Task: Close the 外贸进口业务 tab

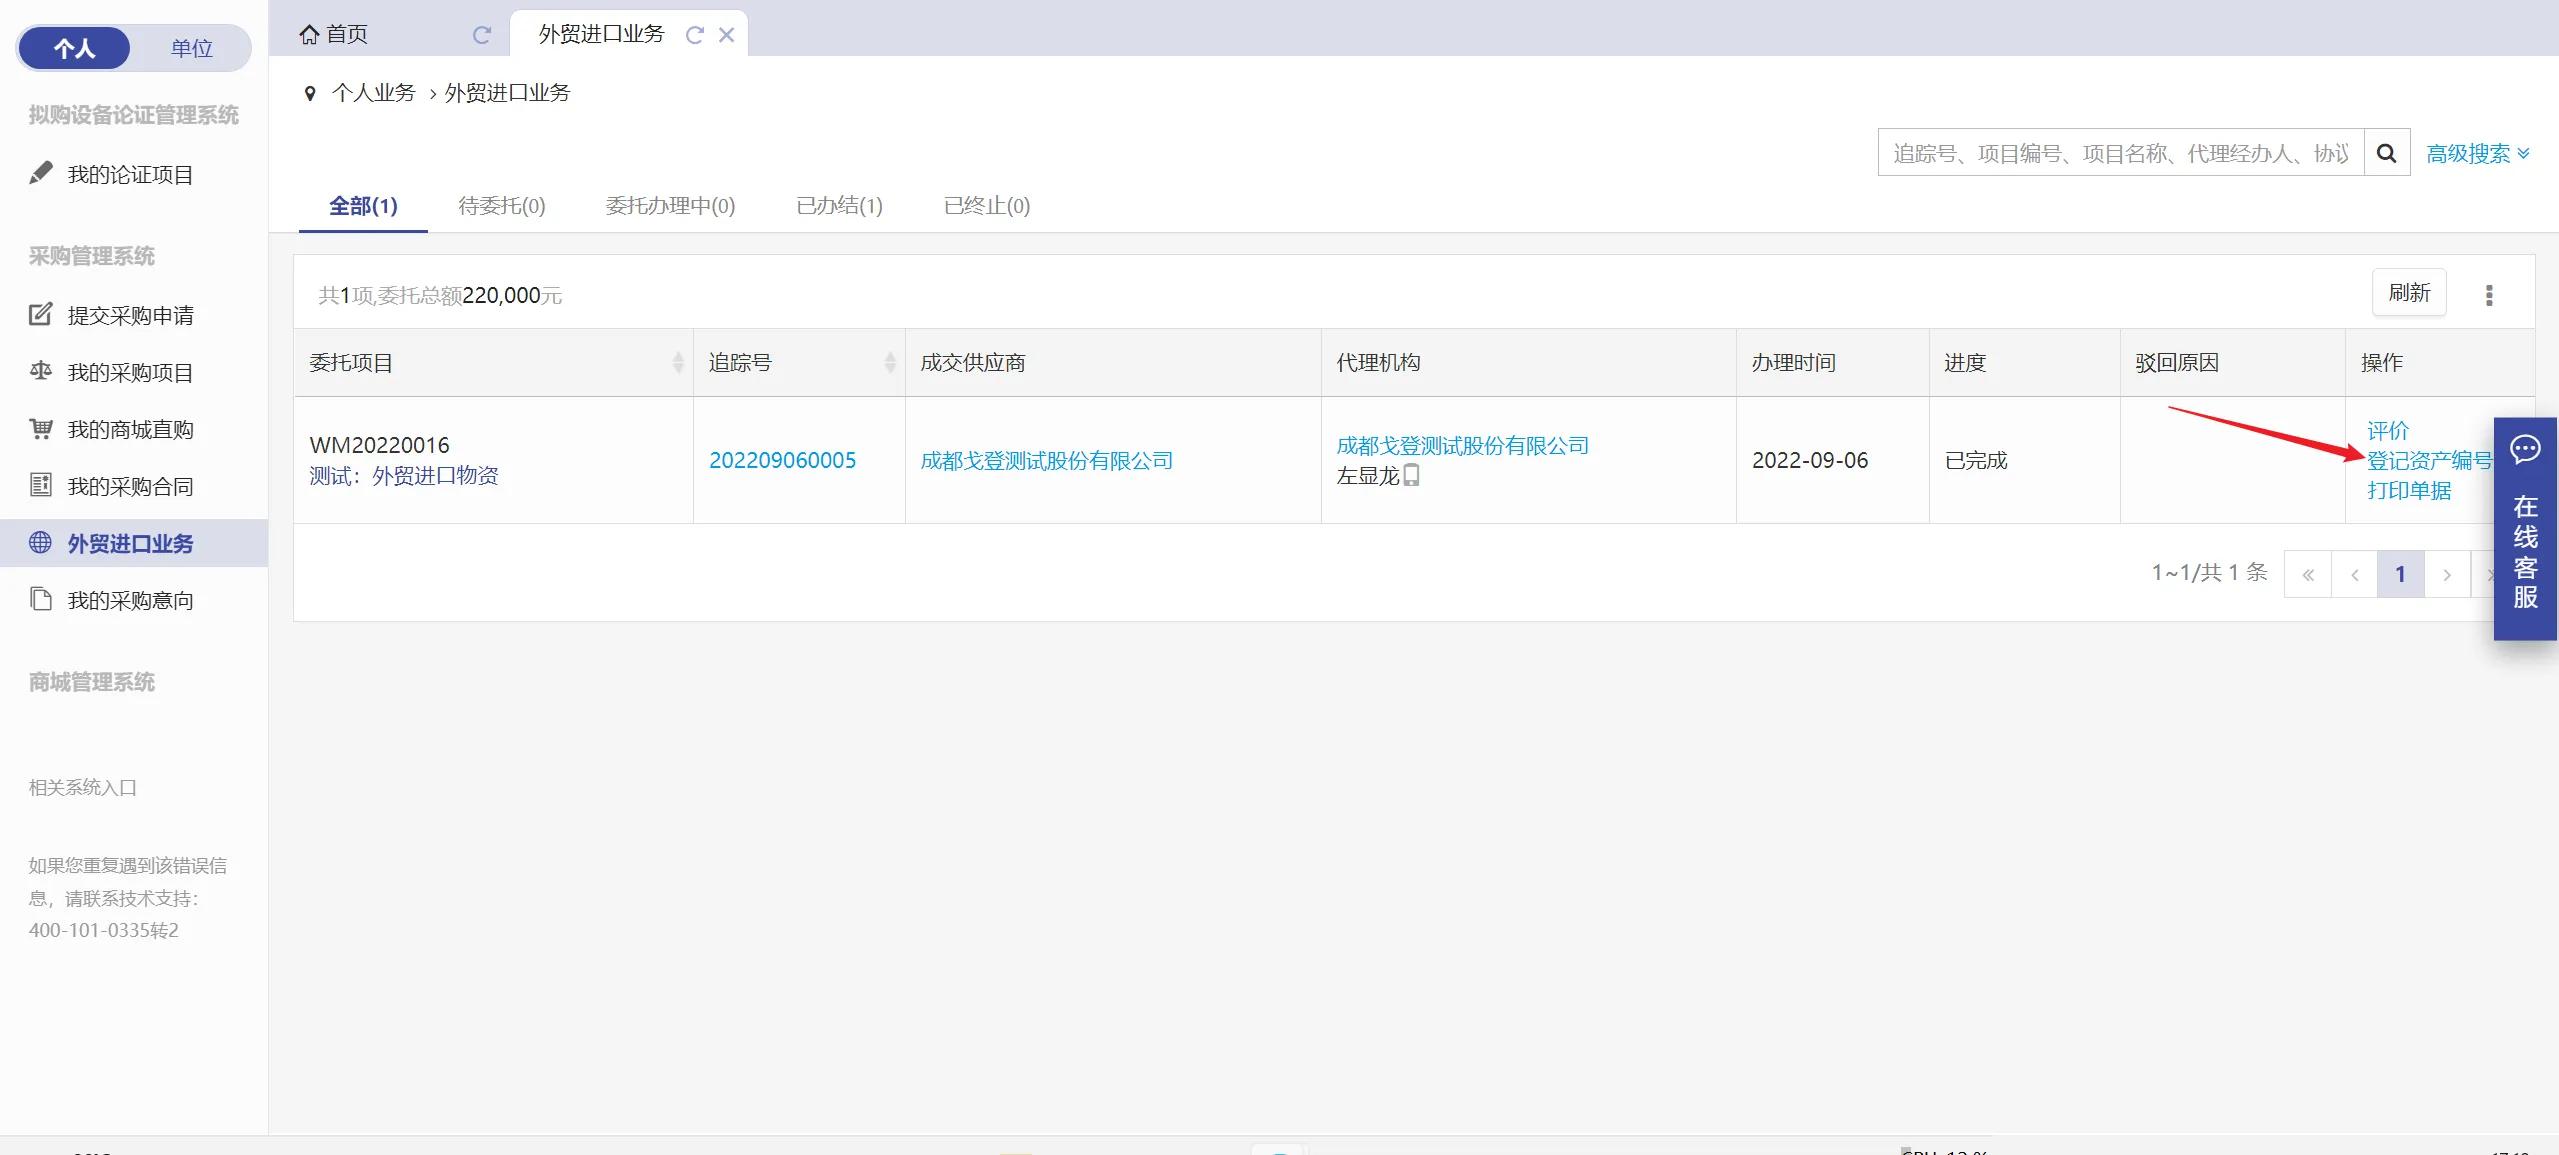Action: [727, 35]
